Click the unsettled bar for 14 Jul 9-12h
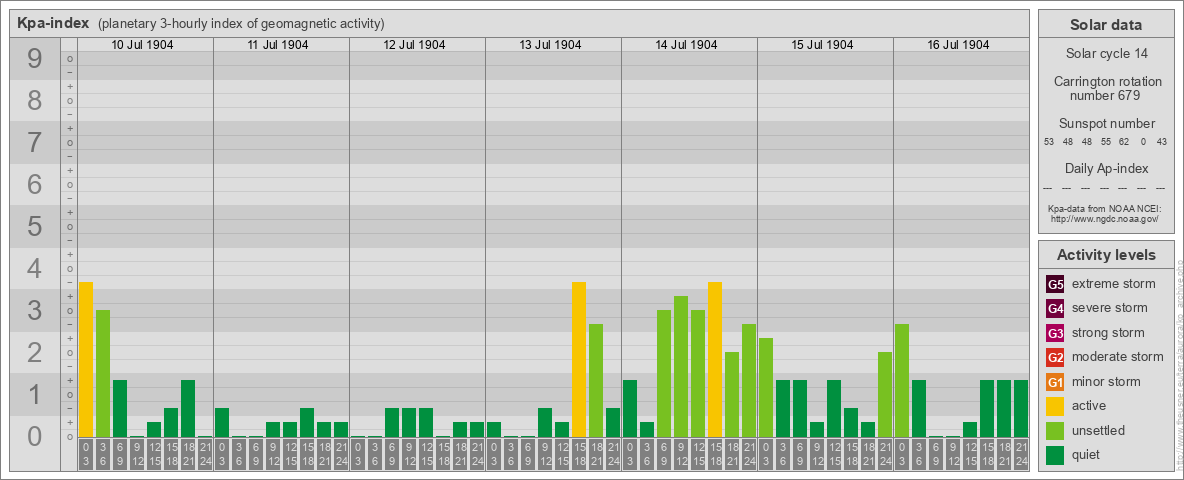The height and width of the screenshot is (480, 1184). pyautogui.click(x=681, y=367)
